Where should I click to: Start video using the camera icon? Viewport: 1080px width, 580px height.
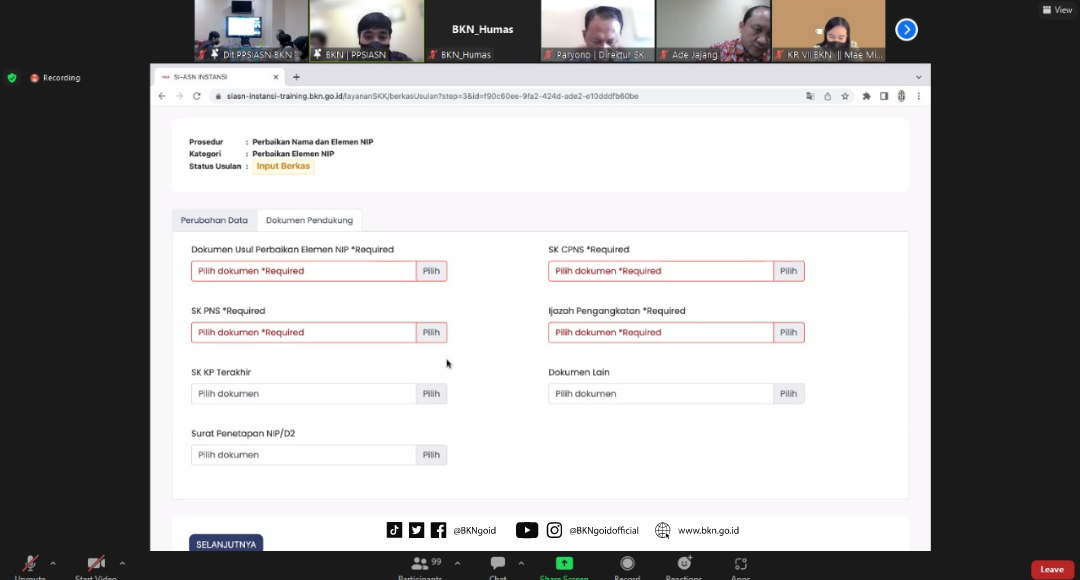[96, 565]
